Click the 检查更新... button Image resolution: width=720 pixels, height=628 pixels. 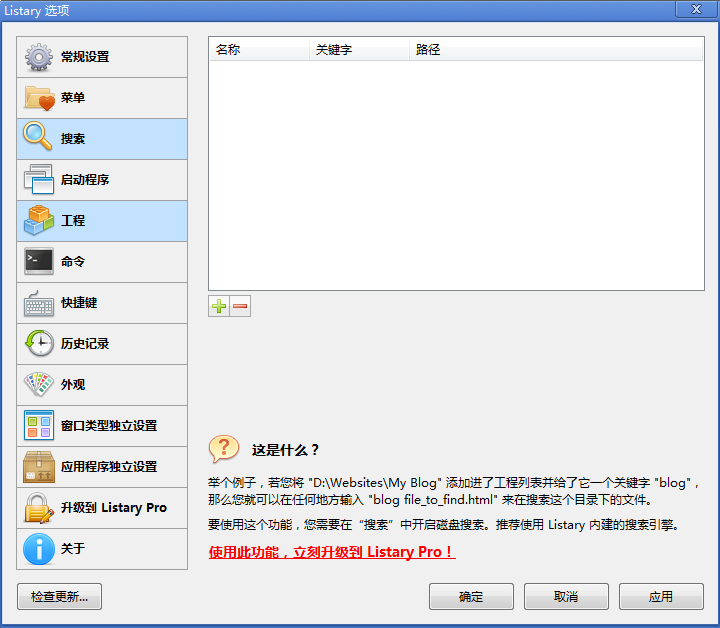point(59,597)
